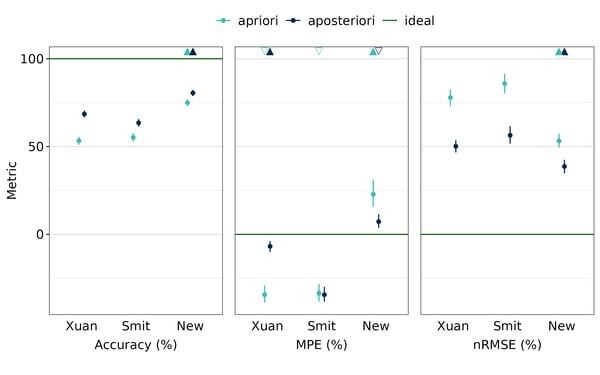Click the Metric y-axis label
This screenshot has height=375, width=600.
click(12, 180)
